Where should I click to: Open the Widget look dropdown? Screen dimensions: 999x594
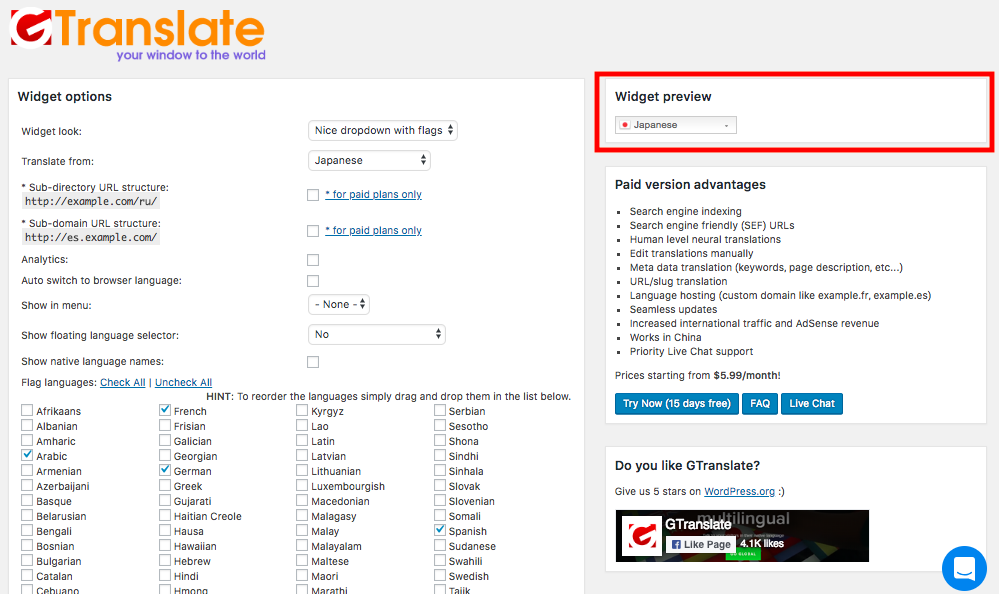tap(382, 131)
